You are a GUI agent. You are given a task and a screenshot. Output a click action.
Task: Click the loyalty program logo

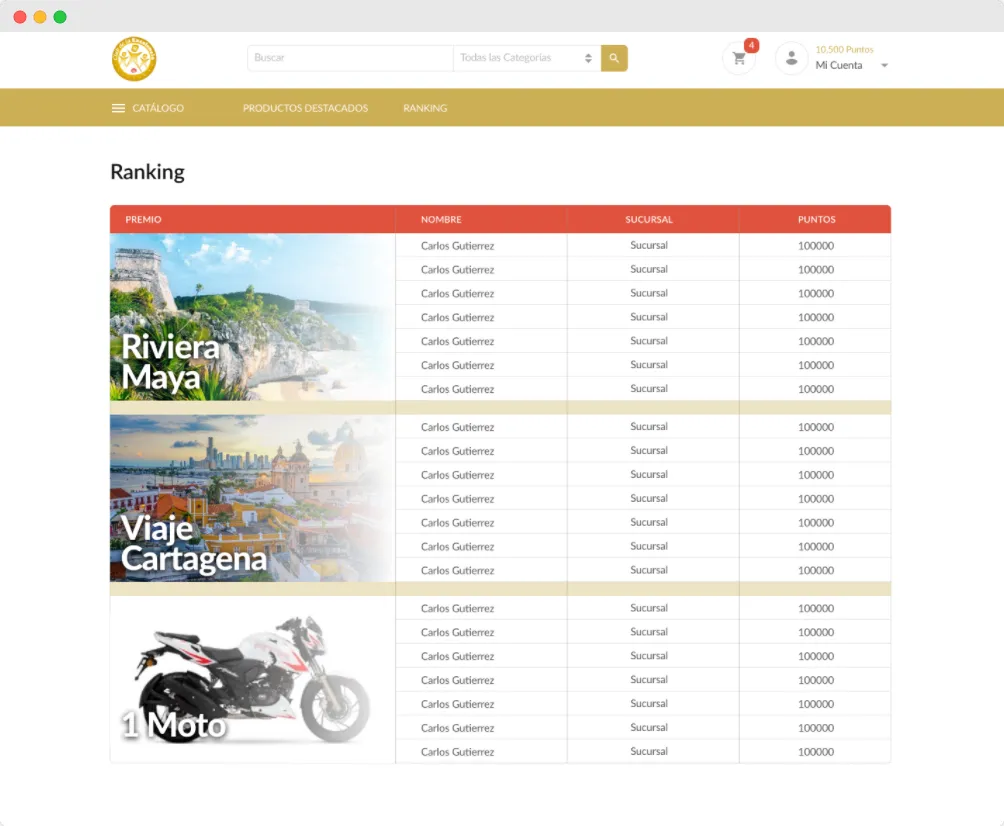[x=133, y=58]
